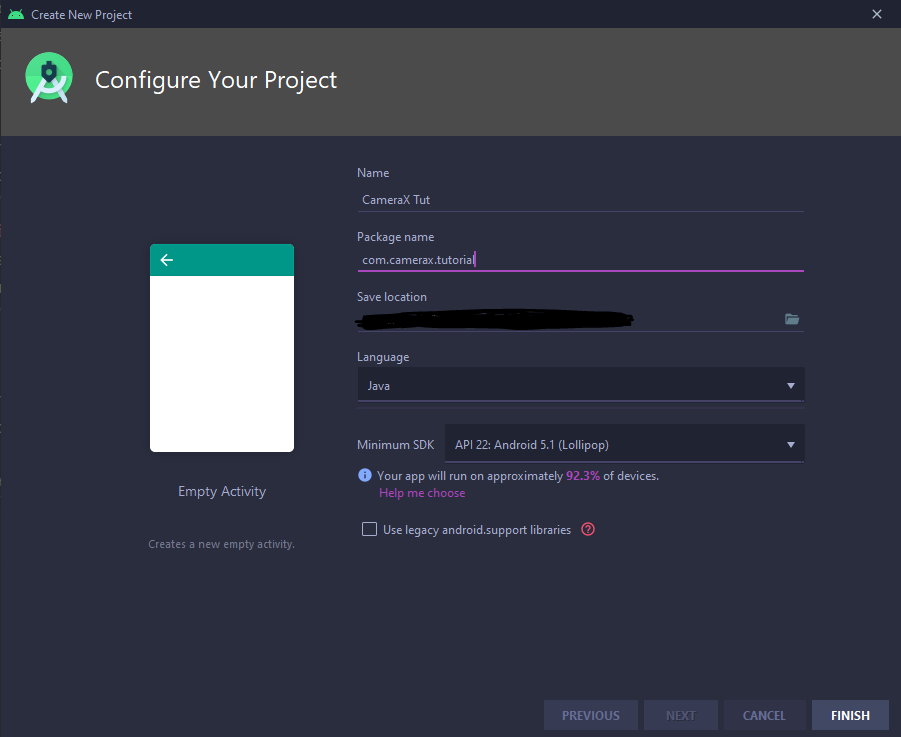Image resolution: width=901 pixels, height=737 pixels.
Task: Go back with the PREVIOUS button
Action: (x=591, y=715)
